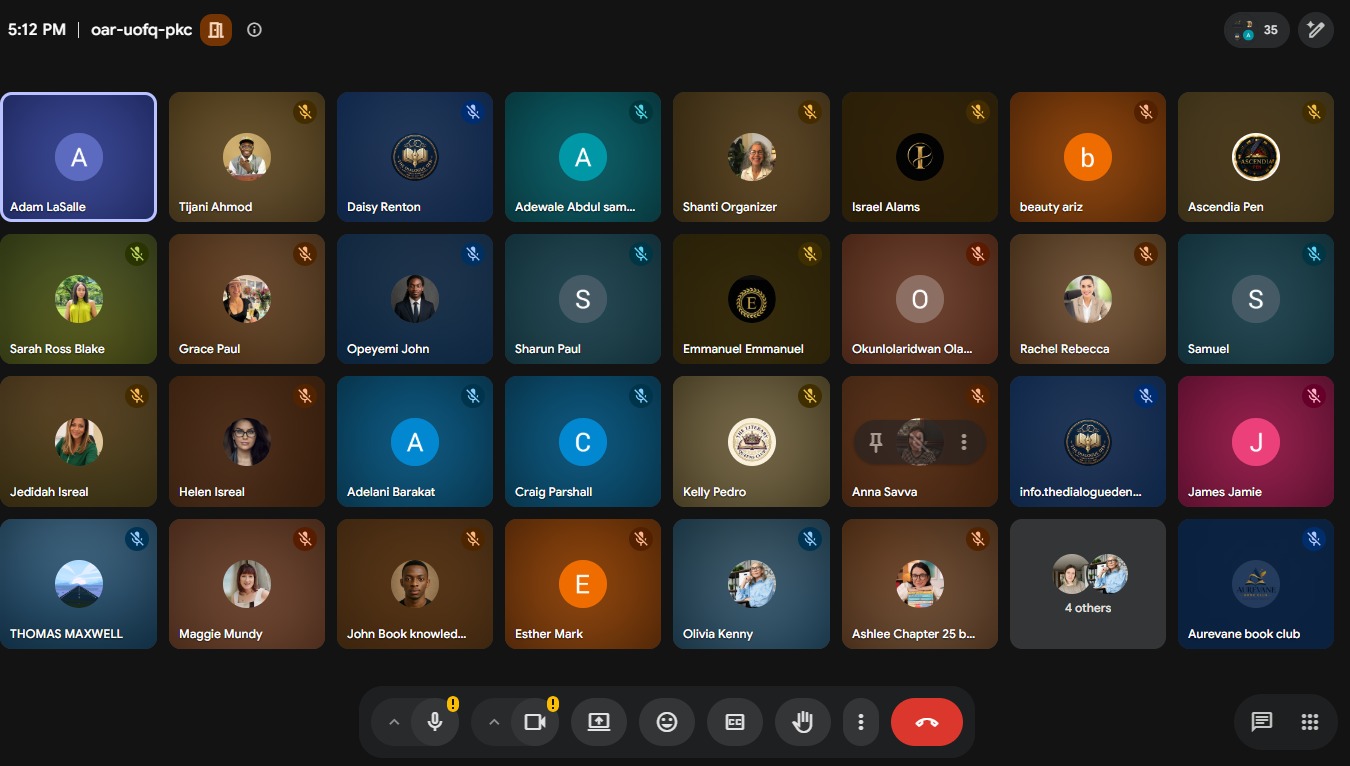The height and width of the screenshot is (766, 1350).
Task: Click the John Book knowled... name label
Action: click(407, 634)
